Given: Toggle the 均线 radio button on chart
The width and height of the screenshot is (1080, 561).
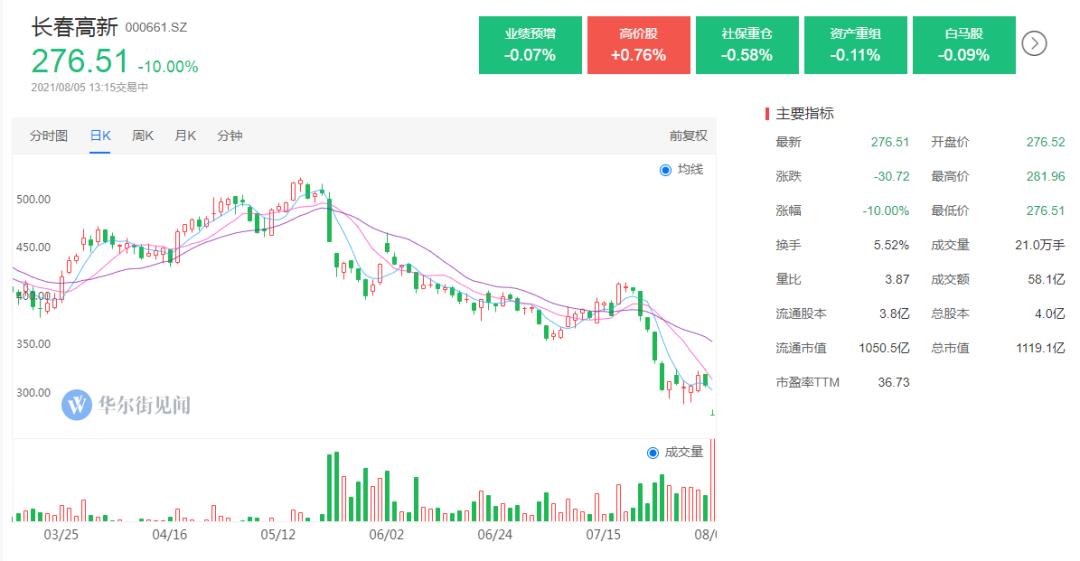Looking at the screenshot, I should [x=665, y=170].
